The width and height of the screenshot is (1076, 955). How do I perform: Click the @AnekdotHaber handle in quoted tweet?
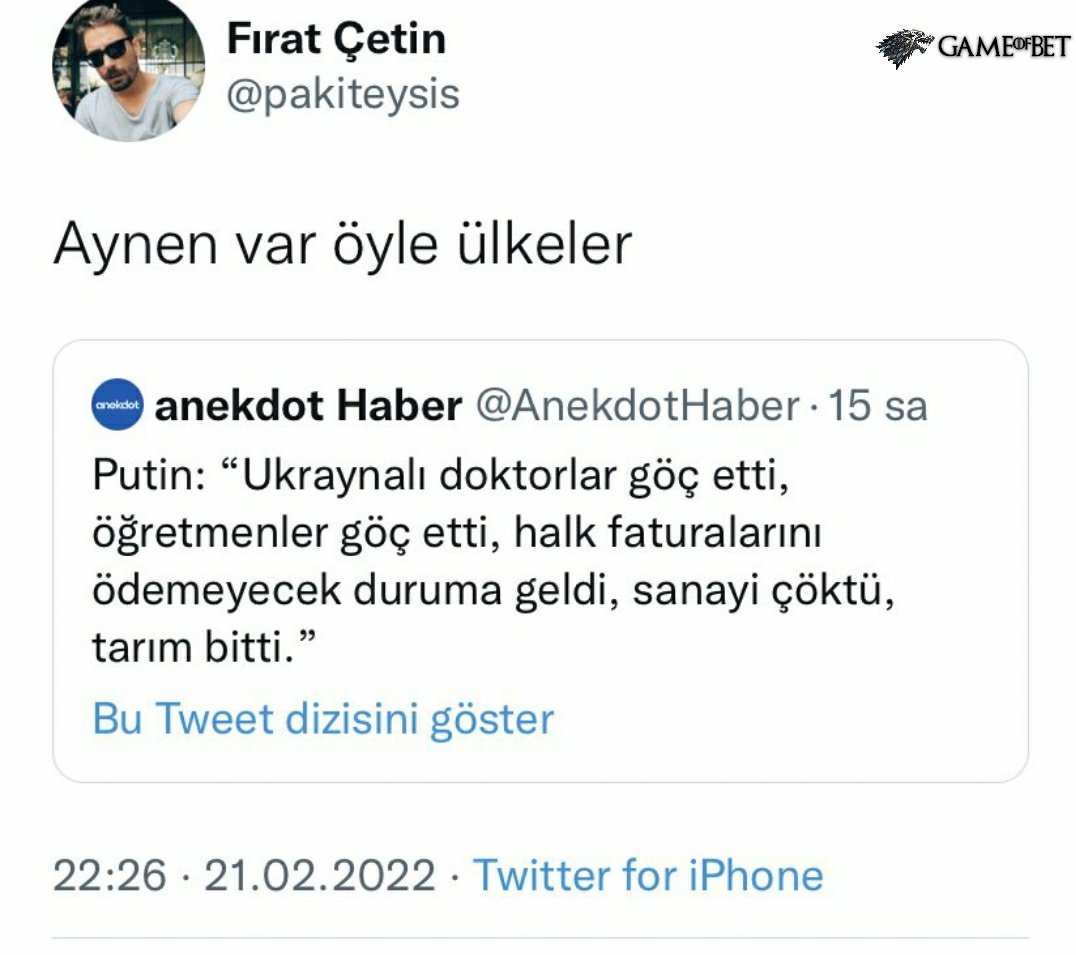coord(636,406)
